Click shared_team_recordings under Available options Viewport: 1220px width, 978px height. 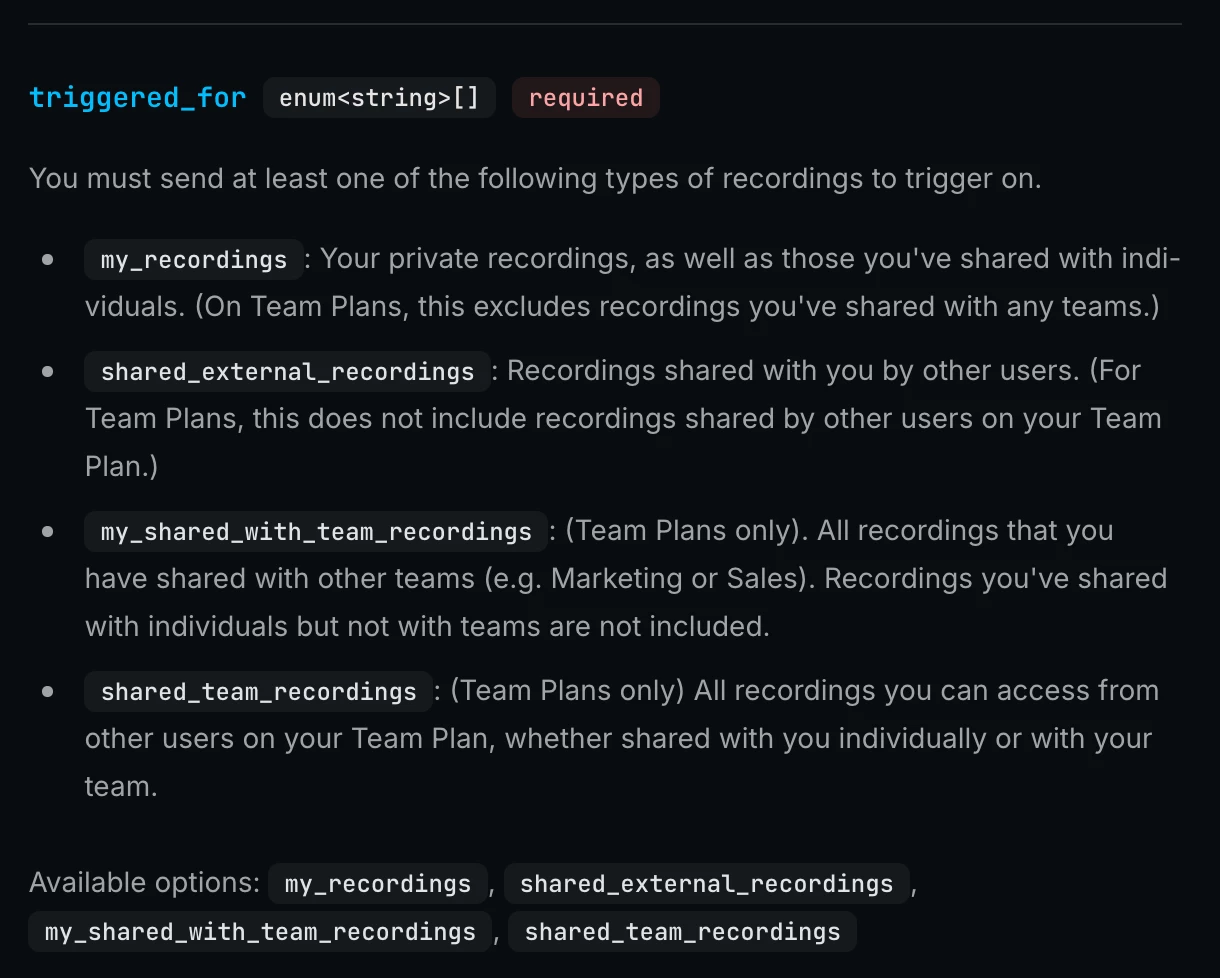(x=682, y=932)
